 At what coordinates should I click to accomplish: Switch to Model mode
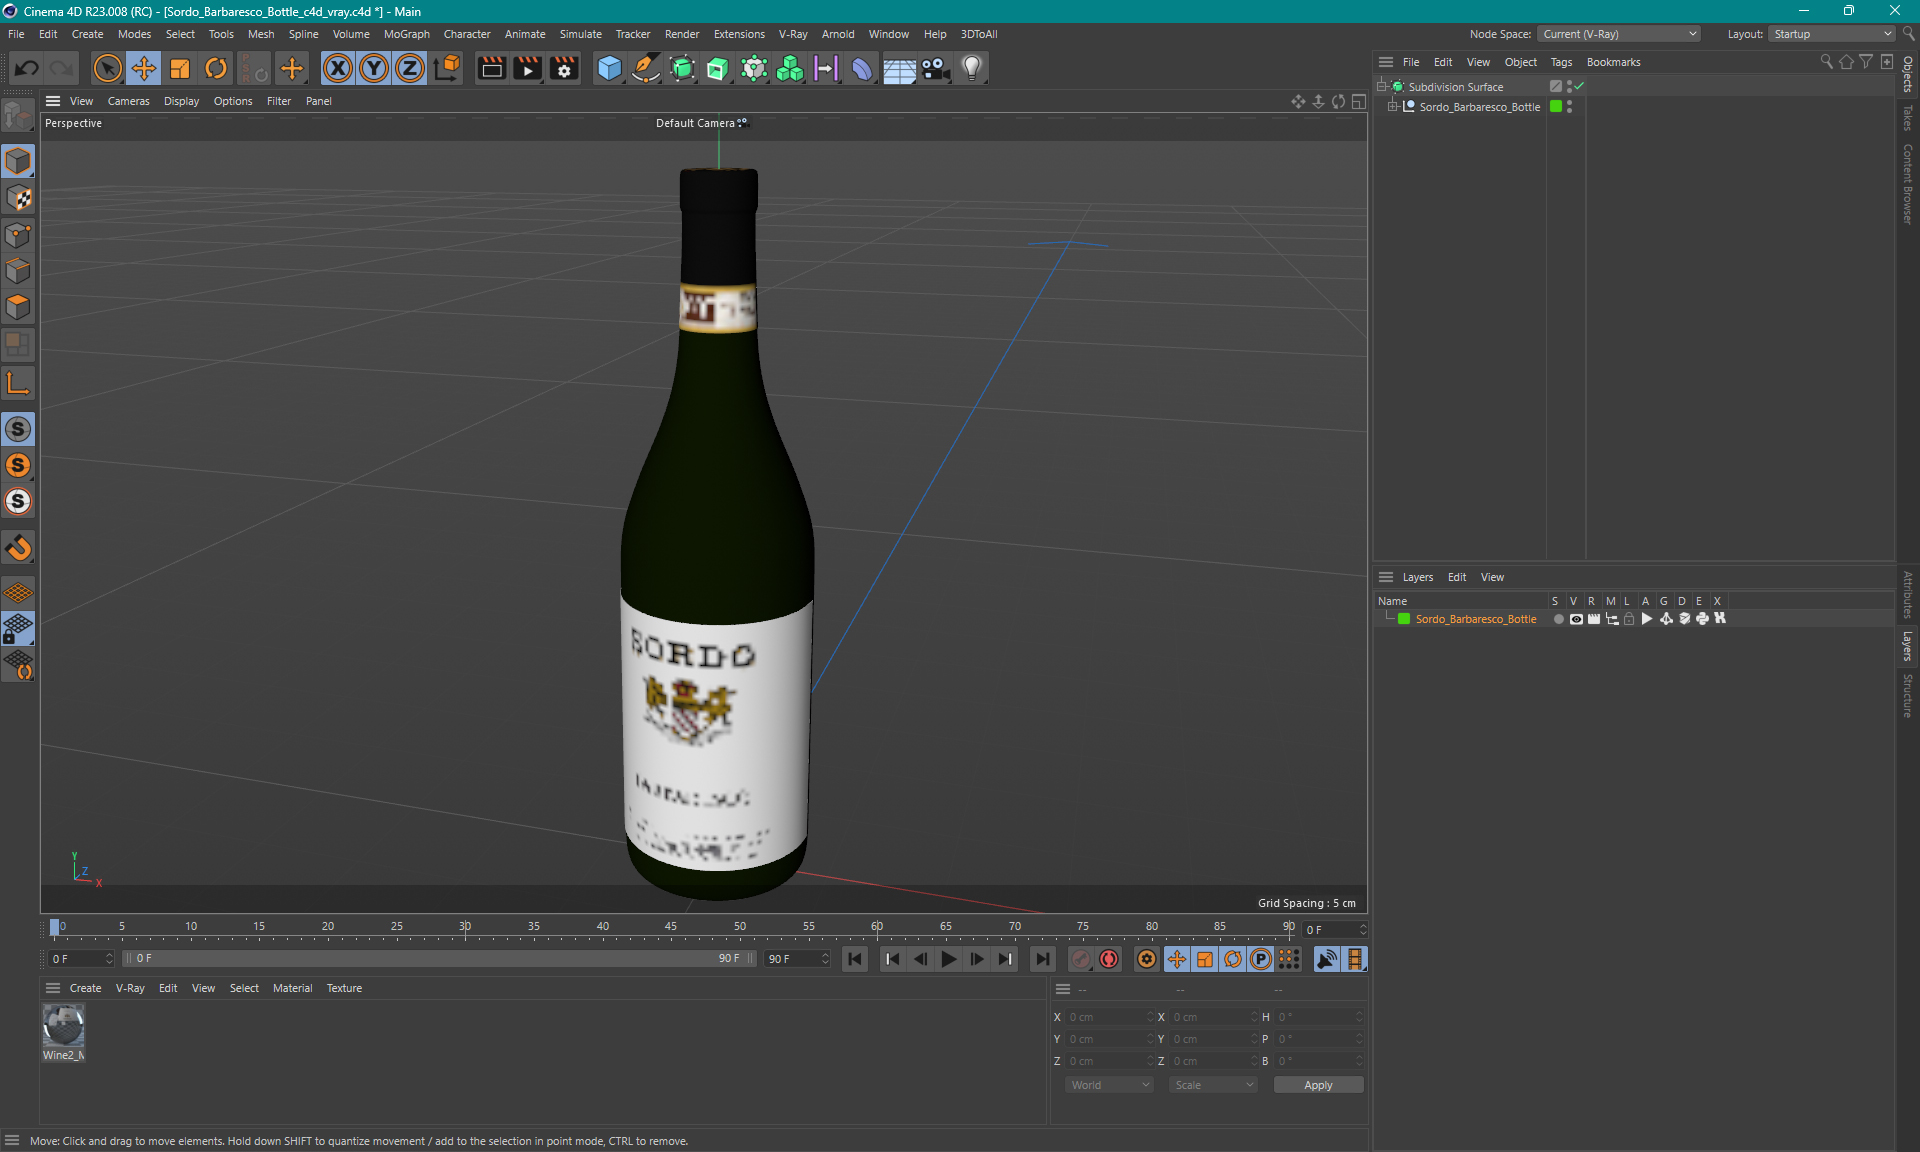(18, 161)
